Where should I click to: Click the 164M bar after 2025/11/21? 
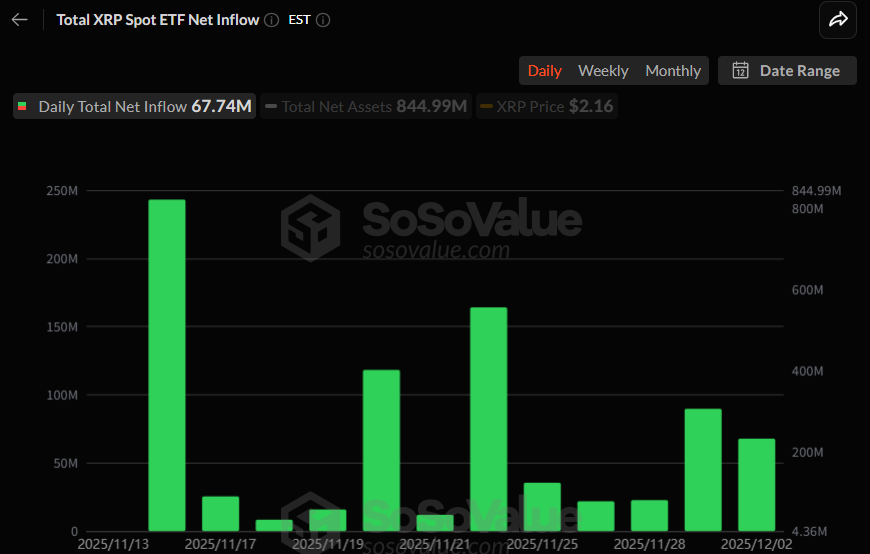click(489, 418)
